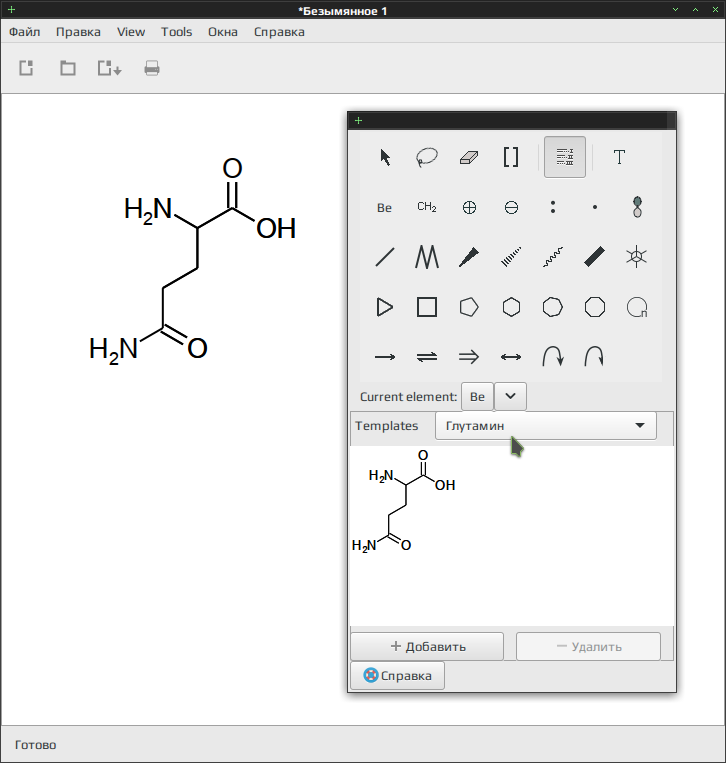Open the current element dropdown arrow

510,396
